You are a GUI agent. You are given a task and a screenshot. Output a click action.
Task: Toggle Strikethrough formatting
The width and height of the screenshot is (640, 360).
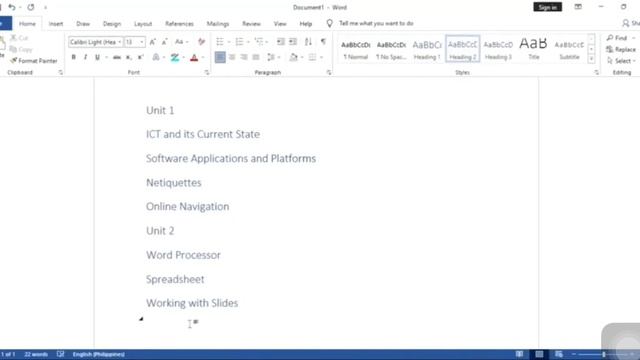tap(117, 58)
